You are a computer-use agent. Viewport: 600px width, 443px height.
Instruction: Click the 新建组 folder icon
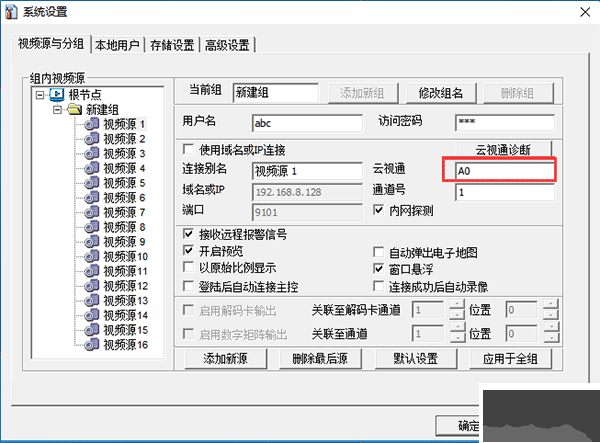pyautogui.click(x=75, y=109)
